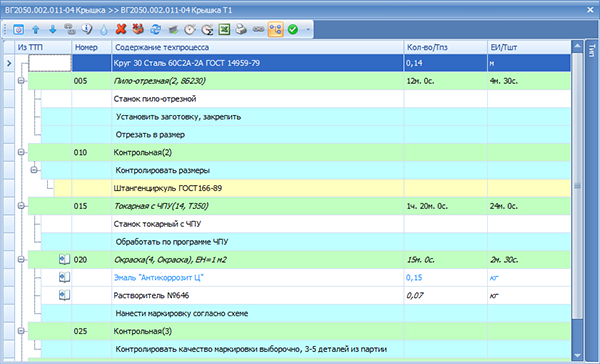Click the vertical scrollbar thumb
The width and height of the screenshot is (600, 364).
tap(577, 186)
